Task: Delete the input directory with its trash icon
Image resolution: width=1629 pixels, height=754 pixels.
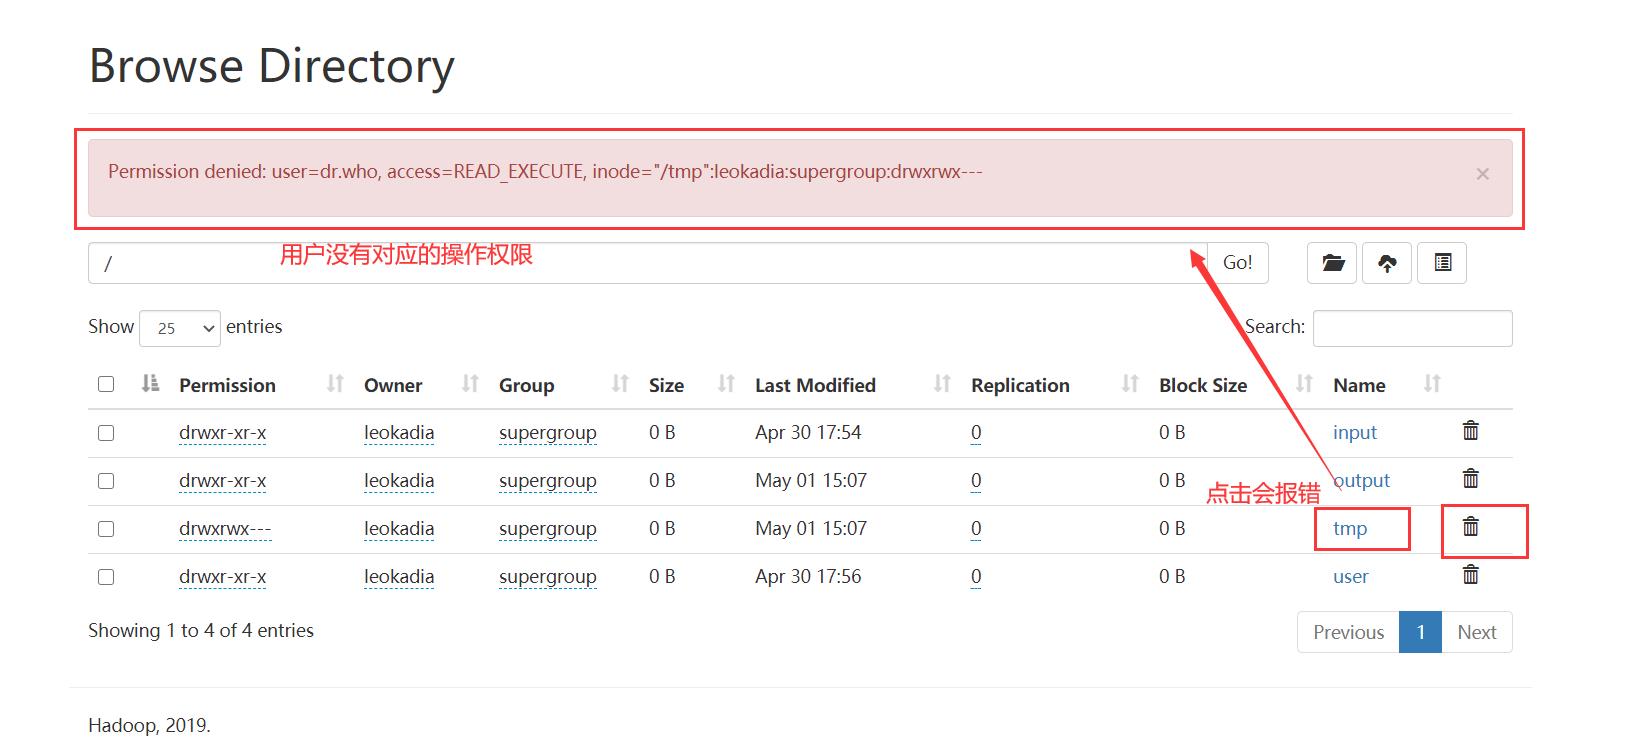Action: click(1470, 431)
